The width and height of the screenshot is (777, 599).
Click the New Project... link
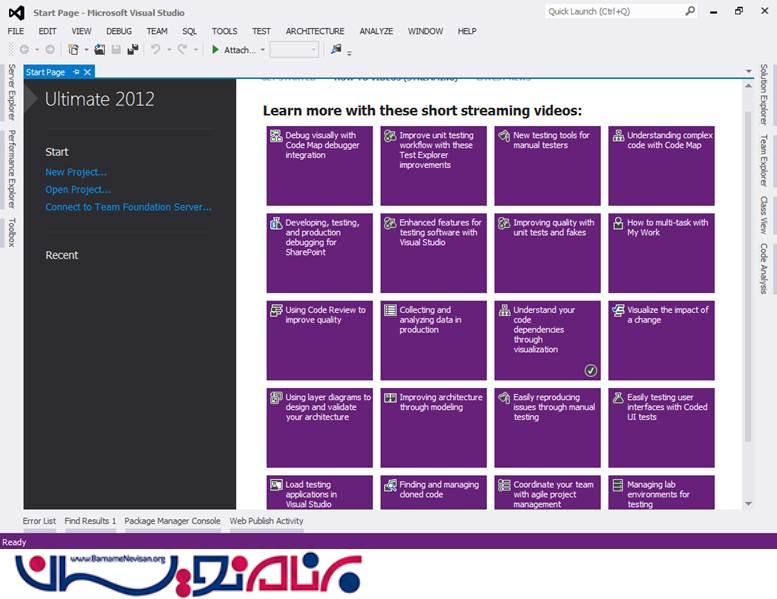(76, 172)
